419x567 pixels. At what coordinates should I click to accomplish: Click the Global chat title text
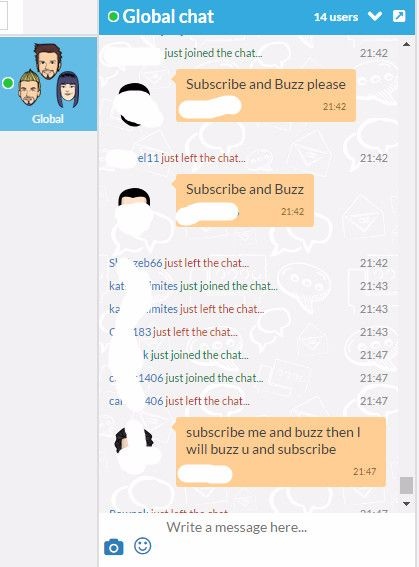coord(168,17)
